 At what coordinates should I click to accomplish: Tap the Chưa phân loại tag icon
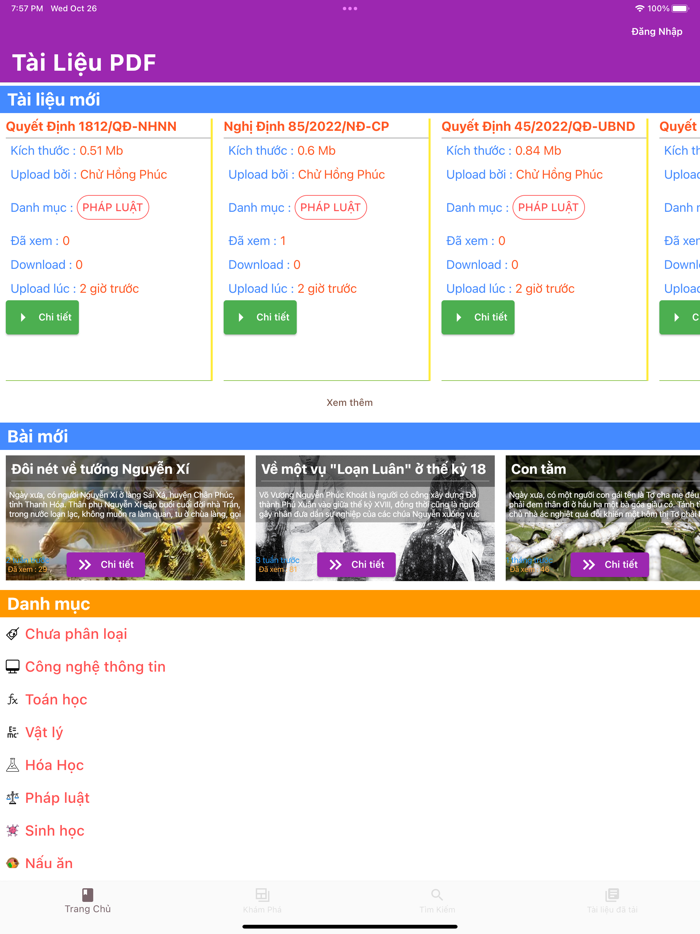tap(13, 634)
